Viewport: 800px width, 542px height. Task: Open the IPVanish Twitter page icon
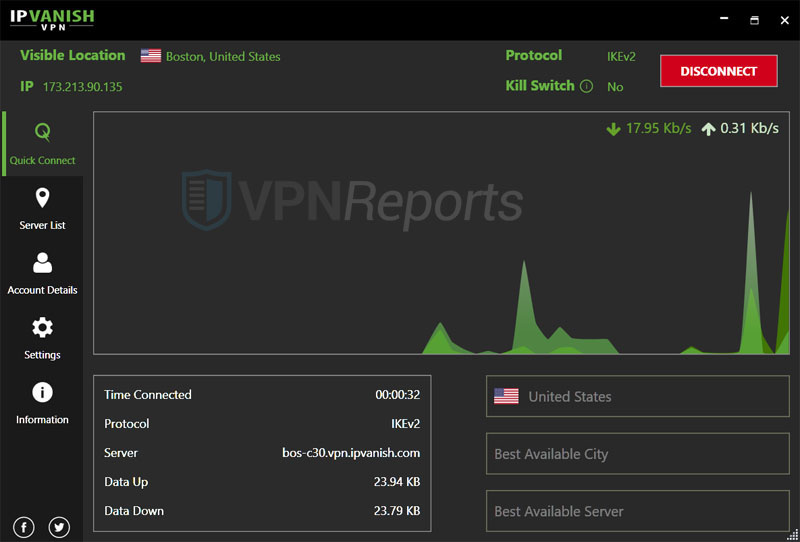pos(59,527)
